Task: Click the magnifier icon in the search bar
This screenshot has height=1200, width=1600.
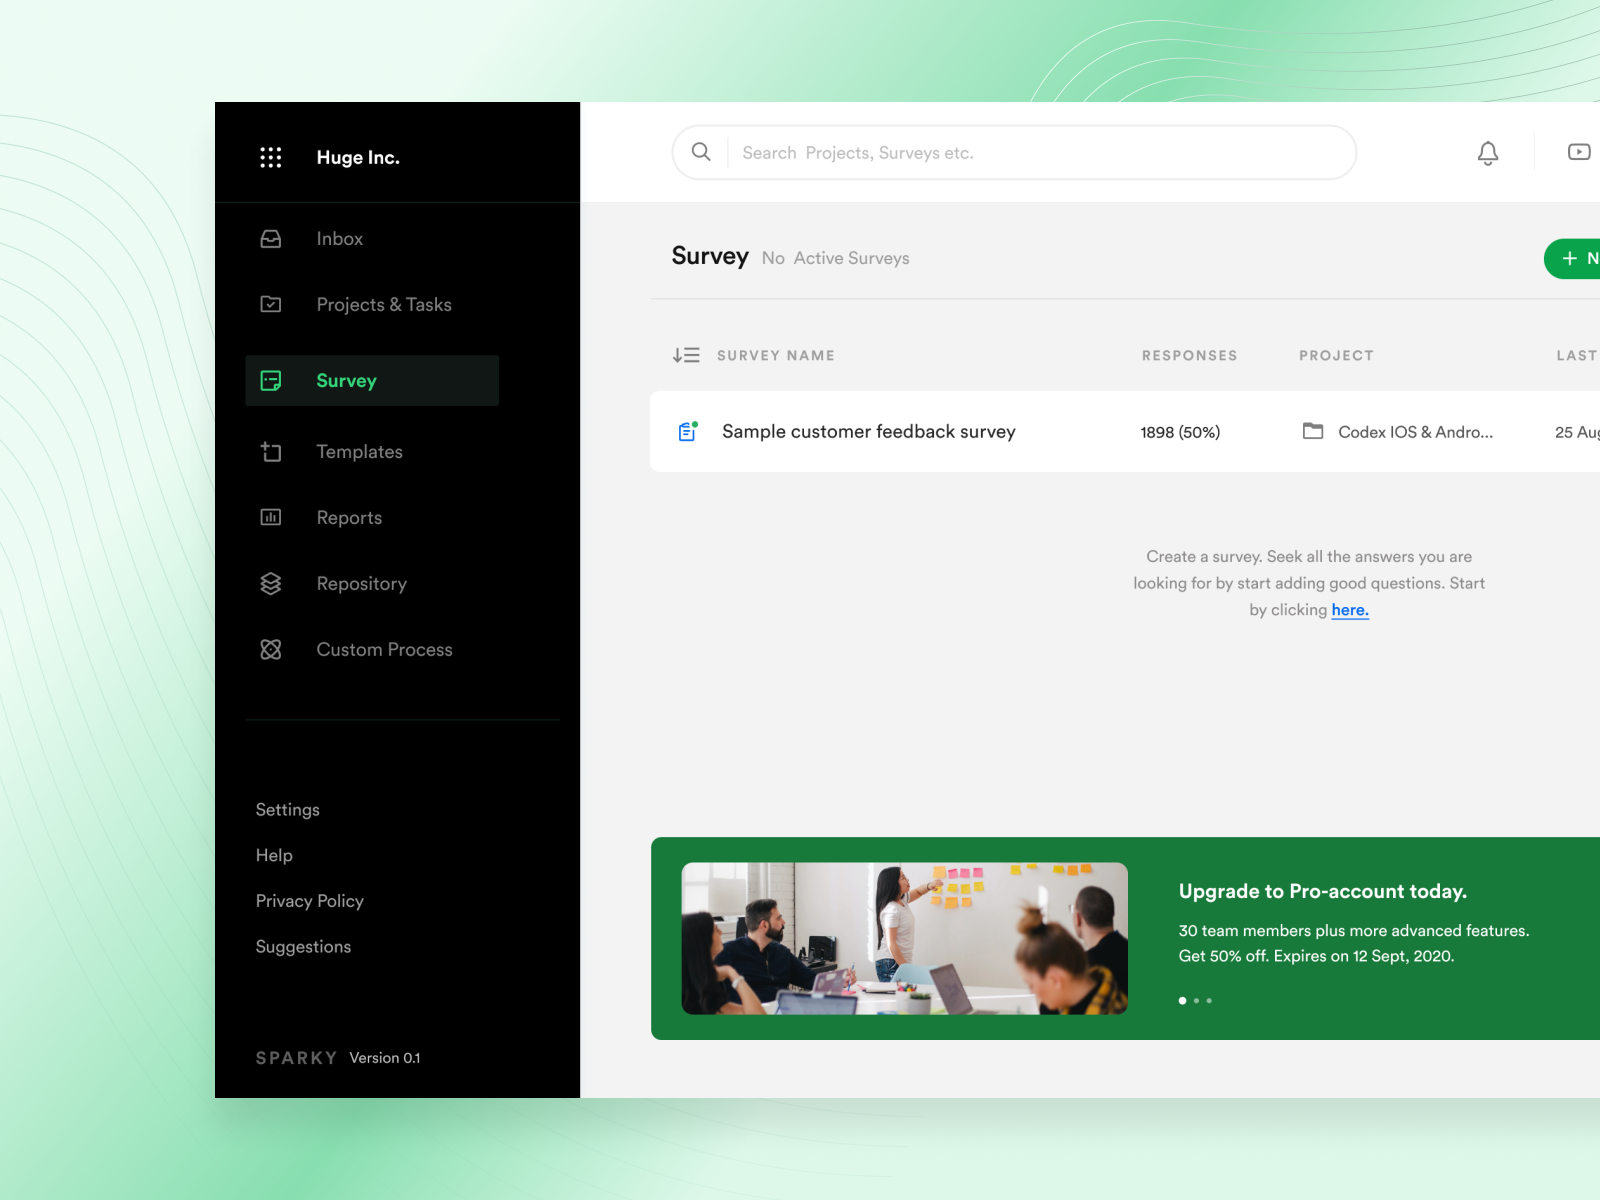Action: click(x=701, y=152)
